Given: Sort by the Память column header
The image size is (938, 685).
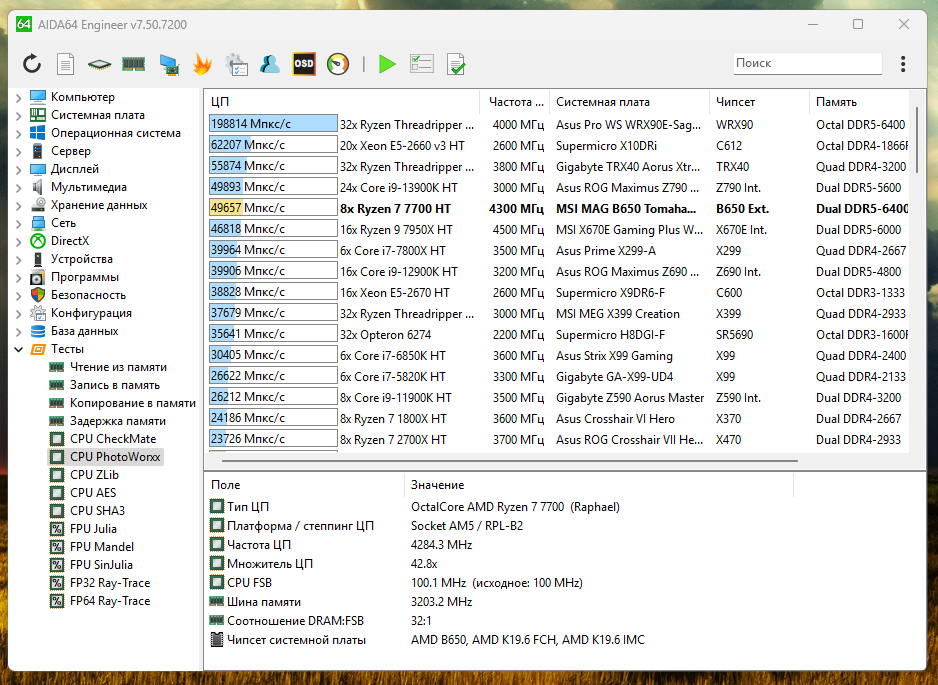Looking at the screenshot, I should point(859,102).
